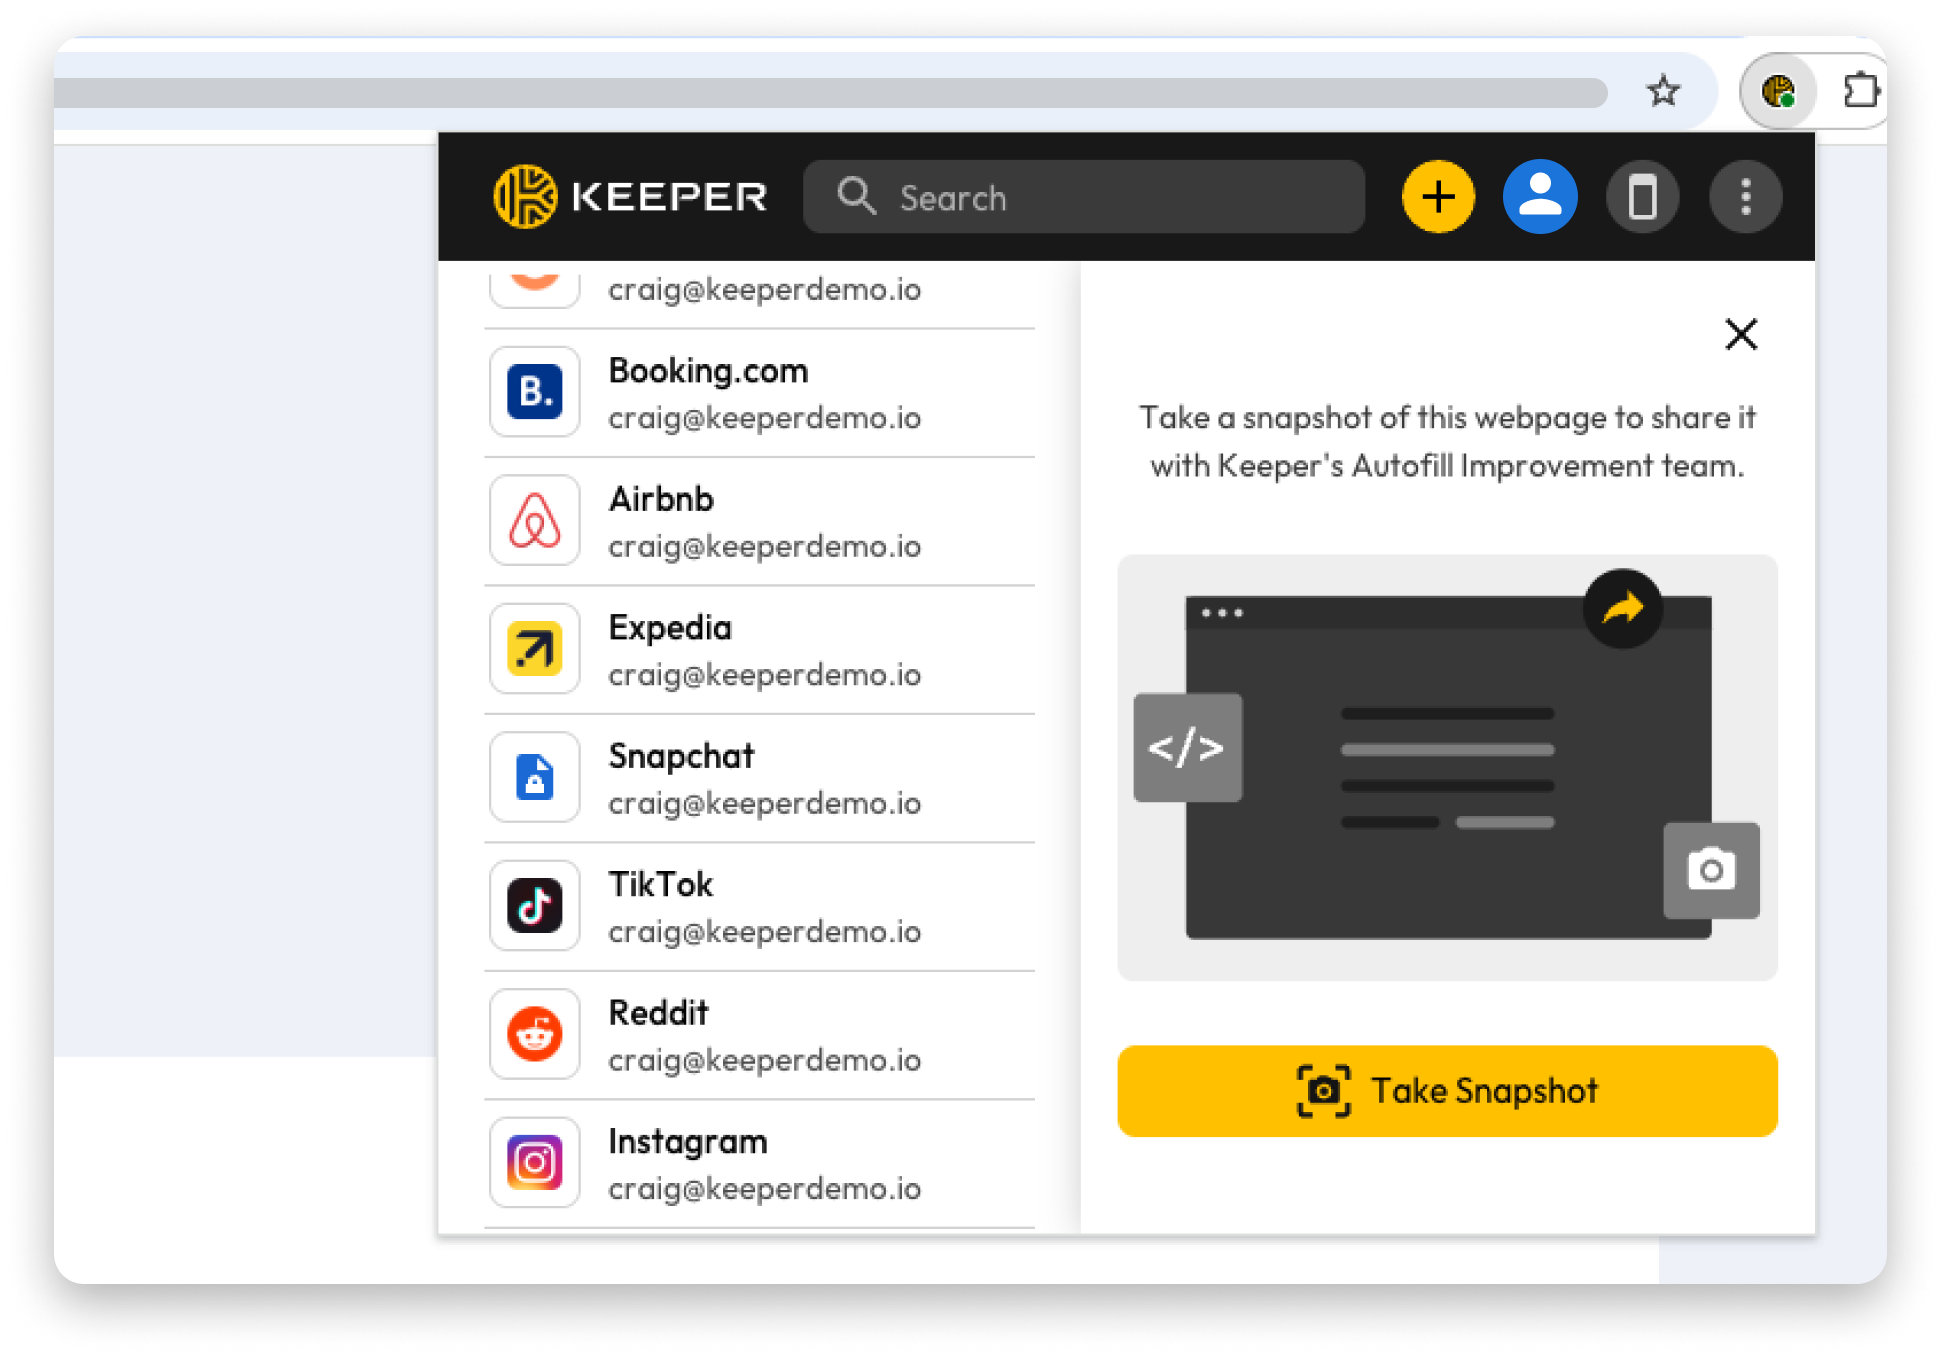Image resolution: width=1941 pixels, height=1356 pixels.
Task: Close the snapshot sharing panel
Action: click(1741, 334)
